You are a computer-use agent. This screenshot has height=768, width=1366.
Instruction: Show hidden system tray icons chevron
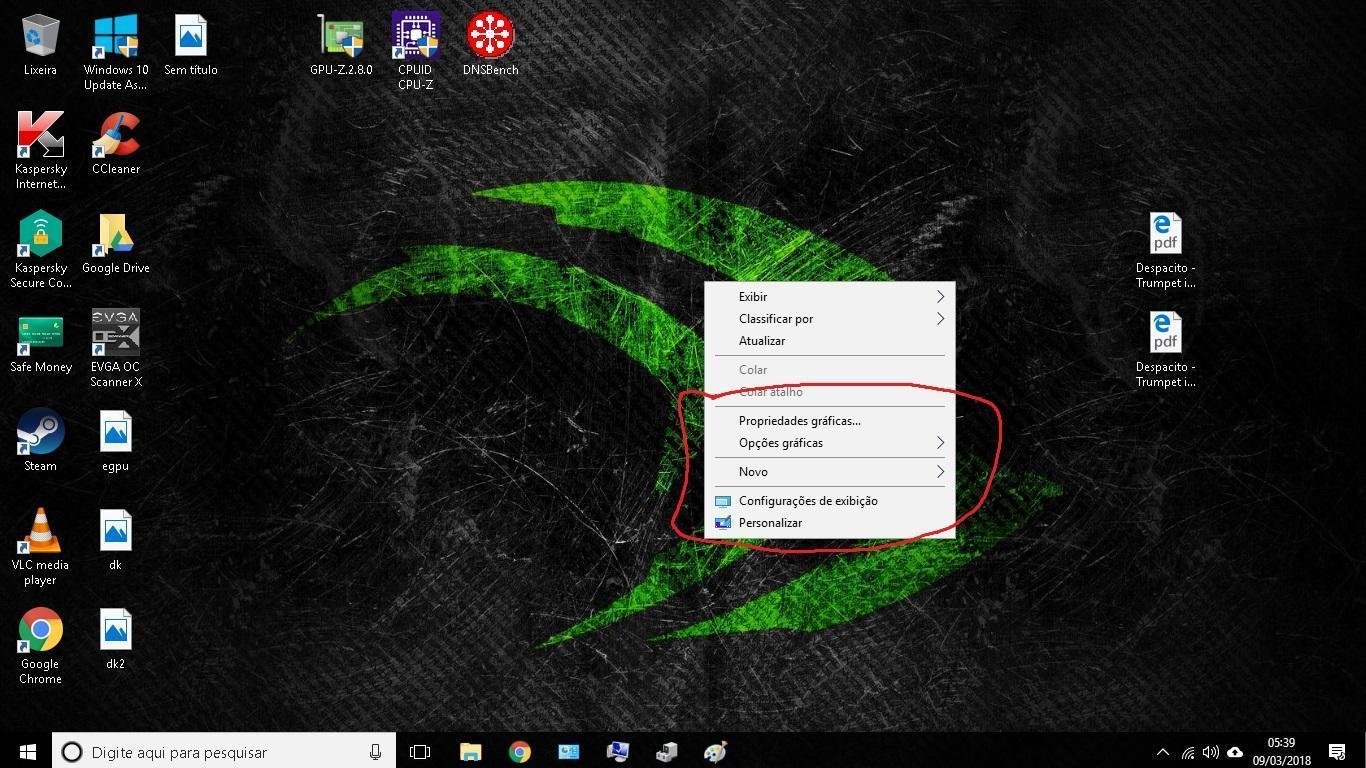(x=1163, y=752)
